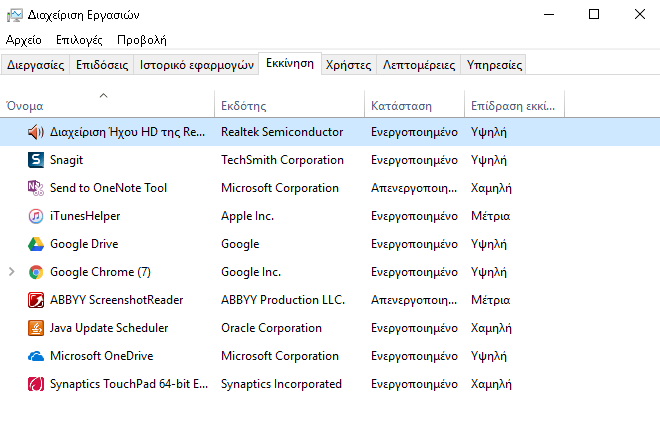Click the Send to OneNote Tool icon
660x433 pixels.
tap(36, 188)
